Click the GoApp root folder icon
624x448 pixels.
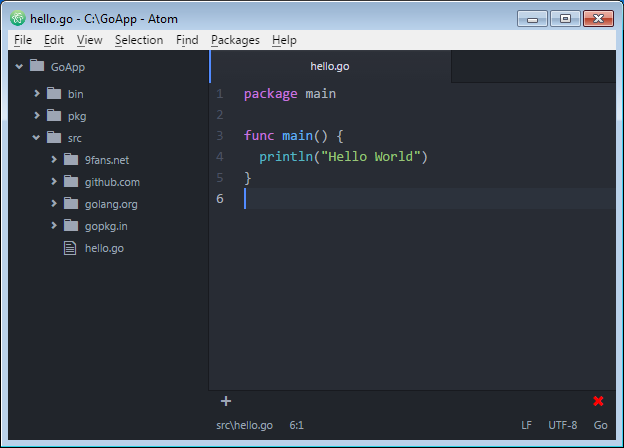tap(37, 66)
